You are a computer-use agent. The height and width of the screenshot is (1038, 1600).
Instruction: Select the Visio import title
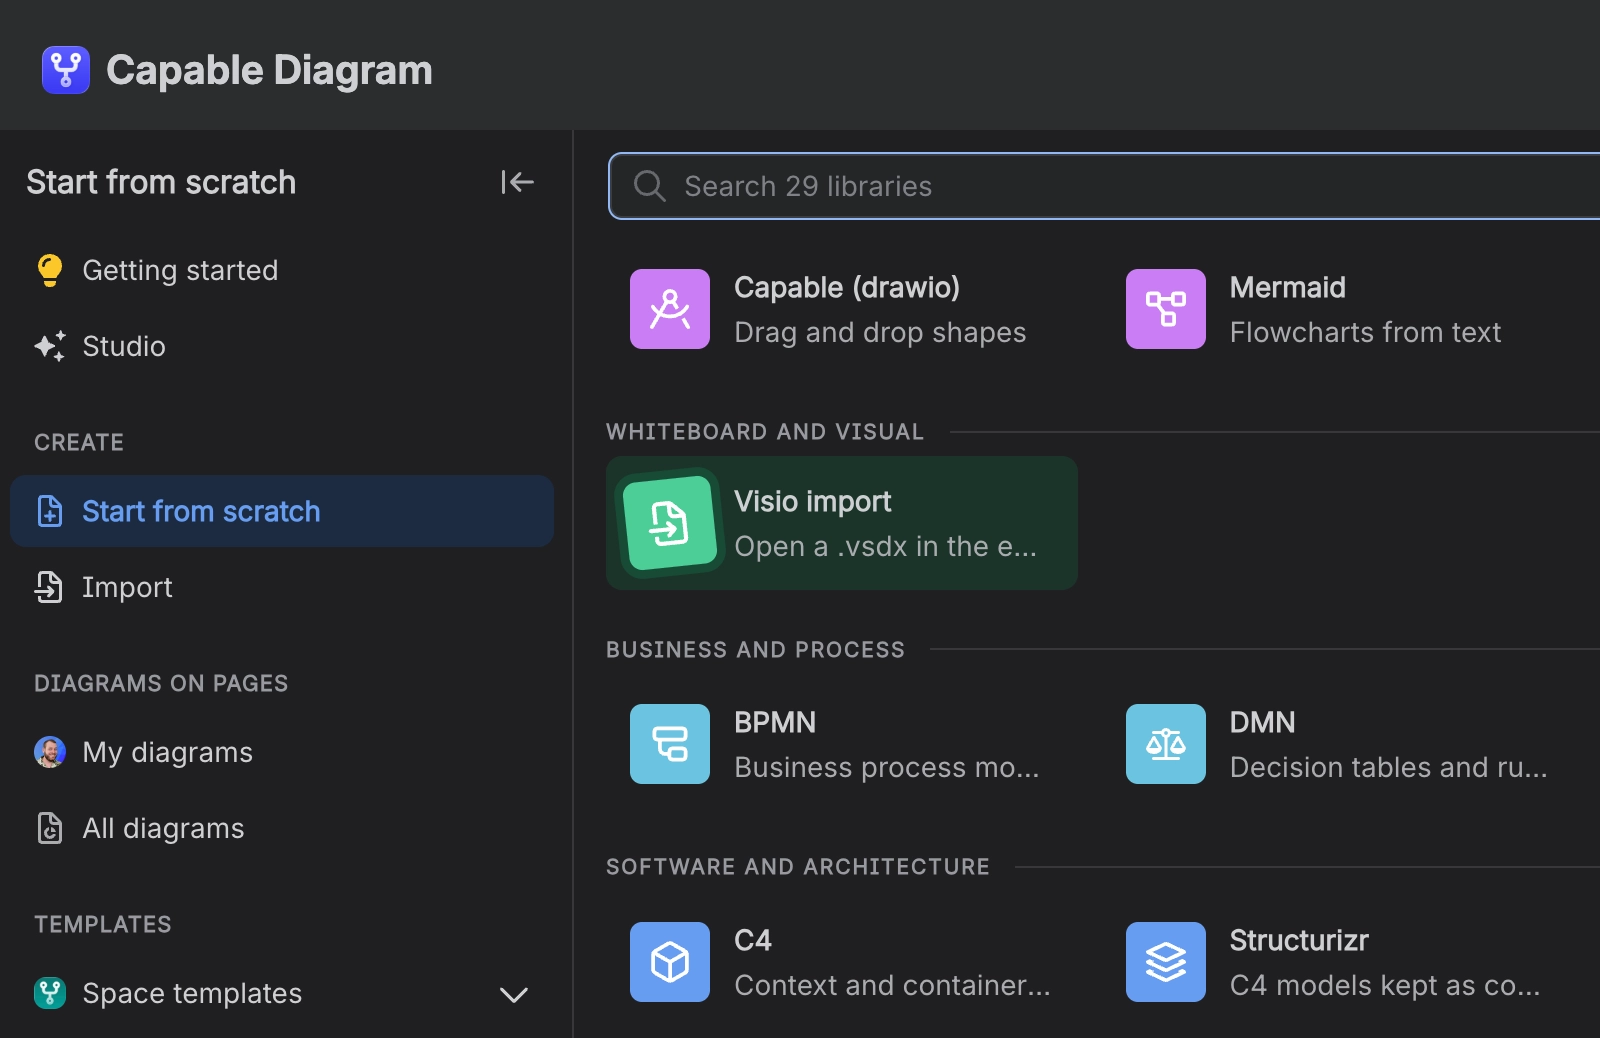point(813,502)
